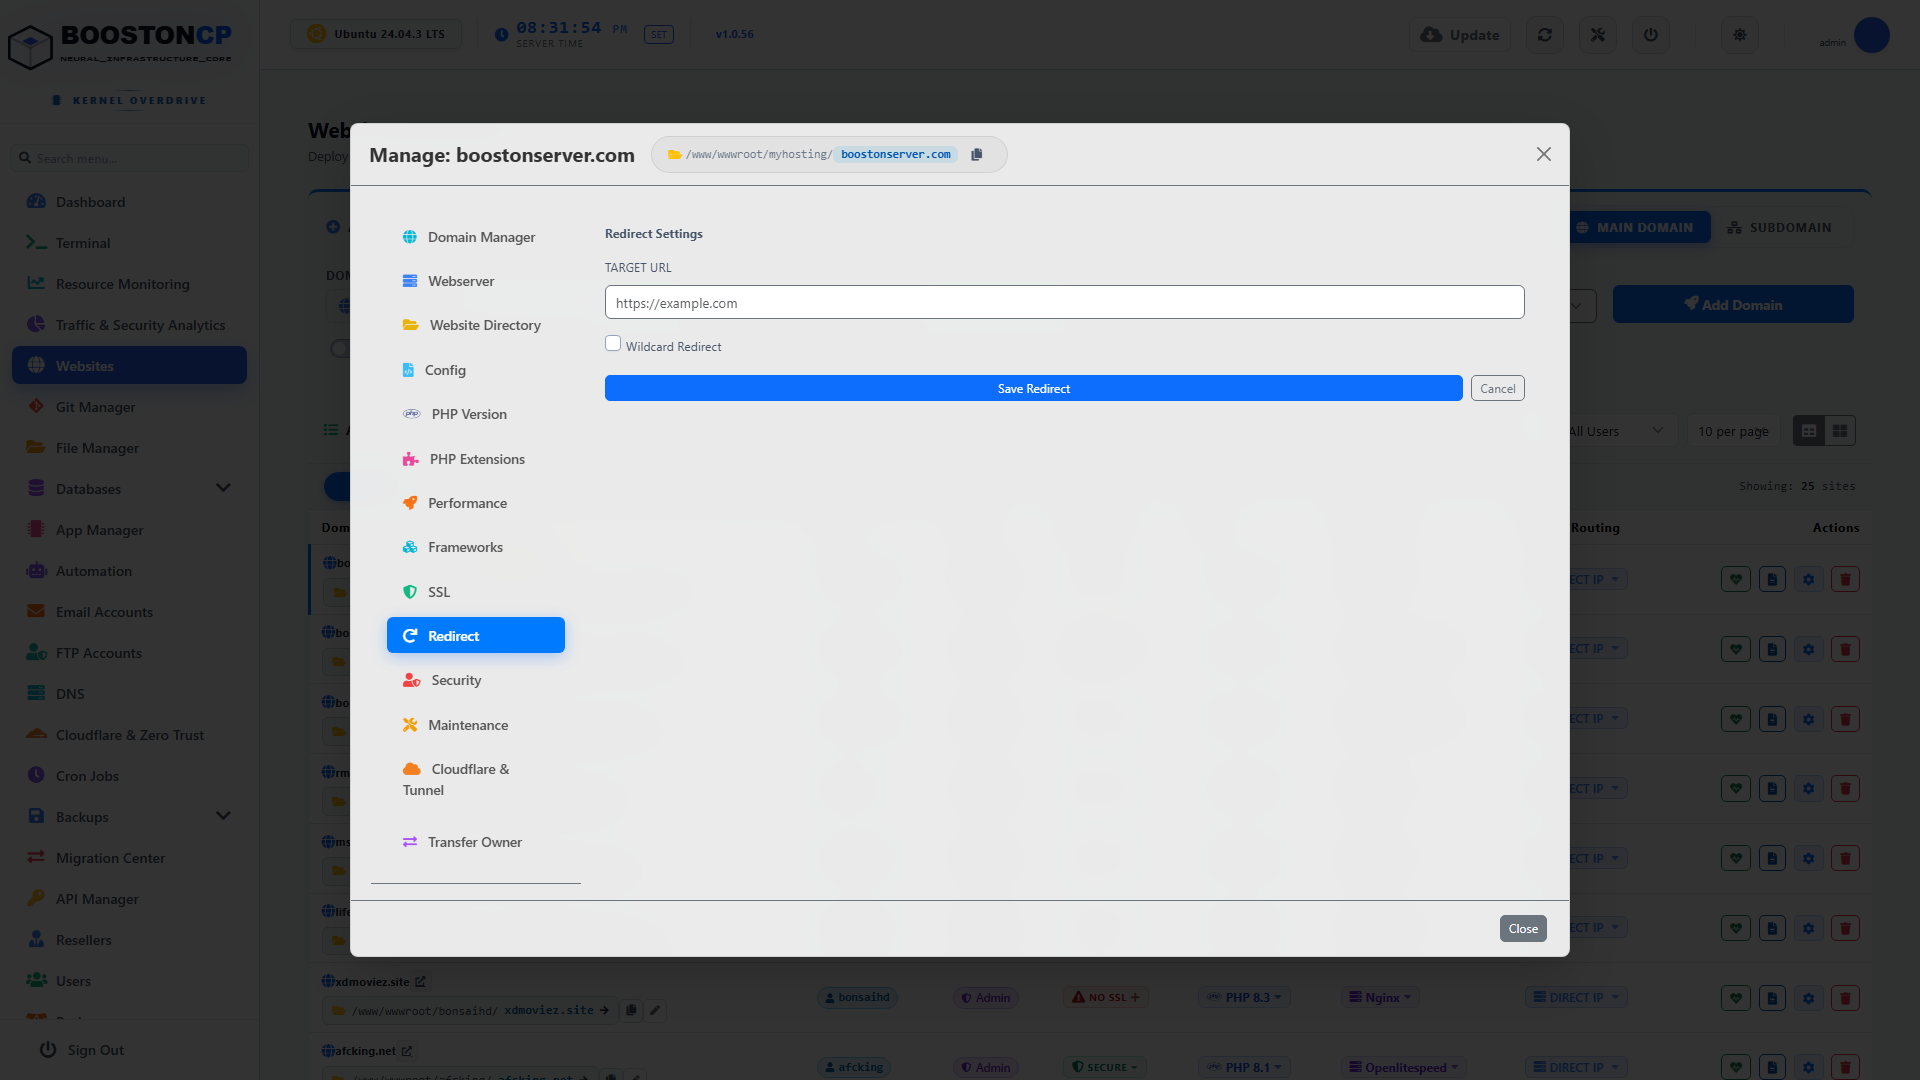1920x1080 pixels.
Task: Go to Website Directory section
Action: point(476,325)
